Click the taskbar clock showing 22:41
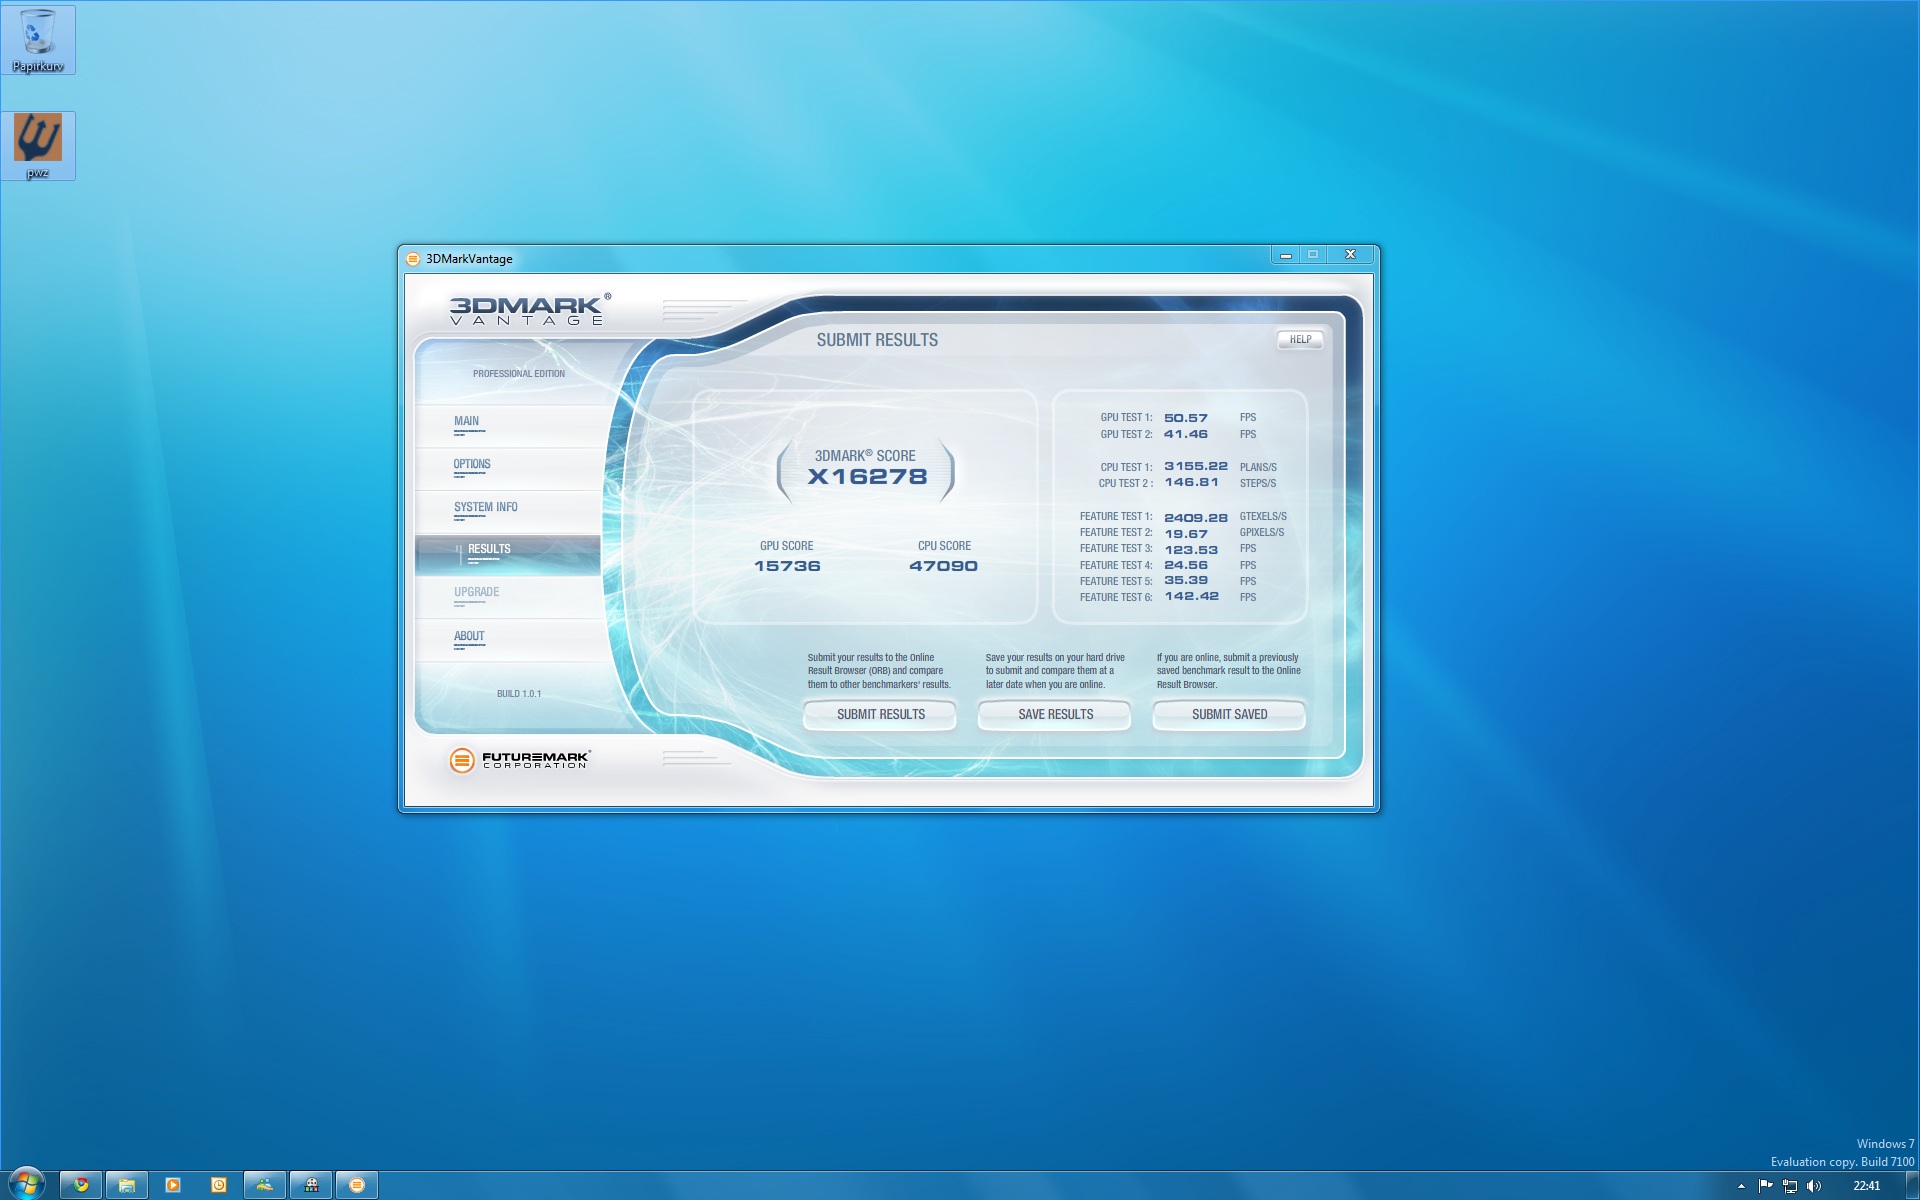This screenshot has height=1200, width=1920. [x=1866, y=1186]
